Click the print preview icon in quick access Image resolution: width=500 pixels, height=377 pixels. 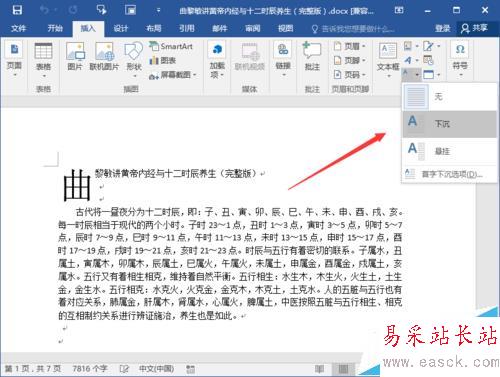coord(130,10)
